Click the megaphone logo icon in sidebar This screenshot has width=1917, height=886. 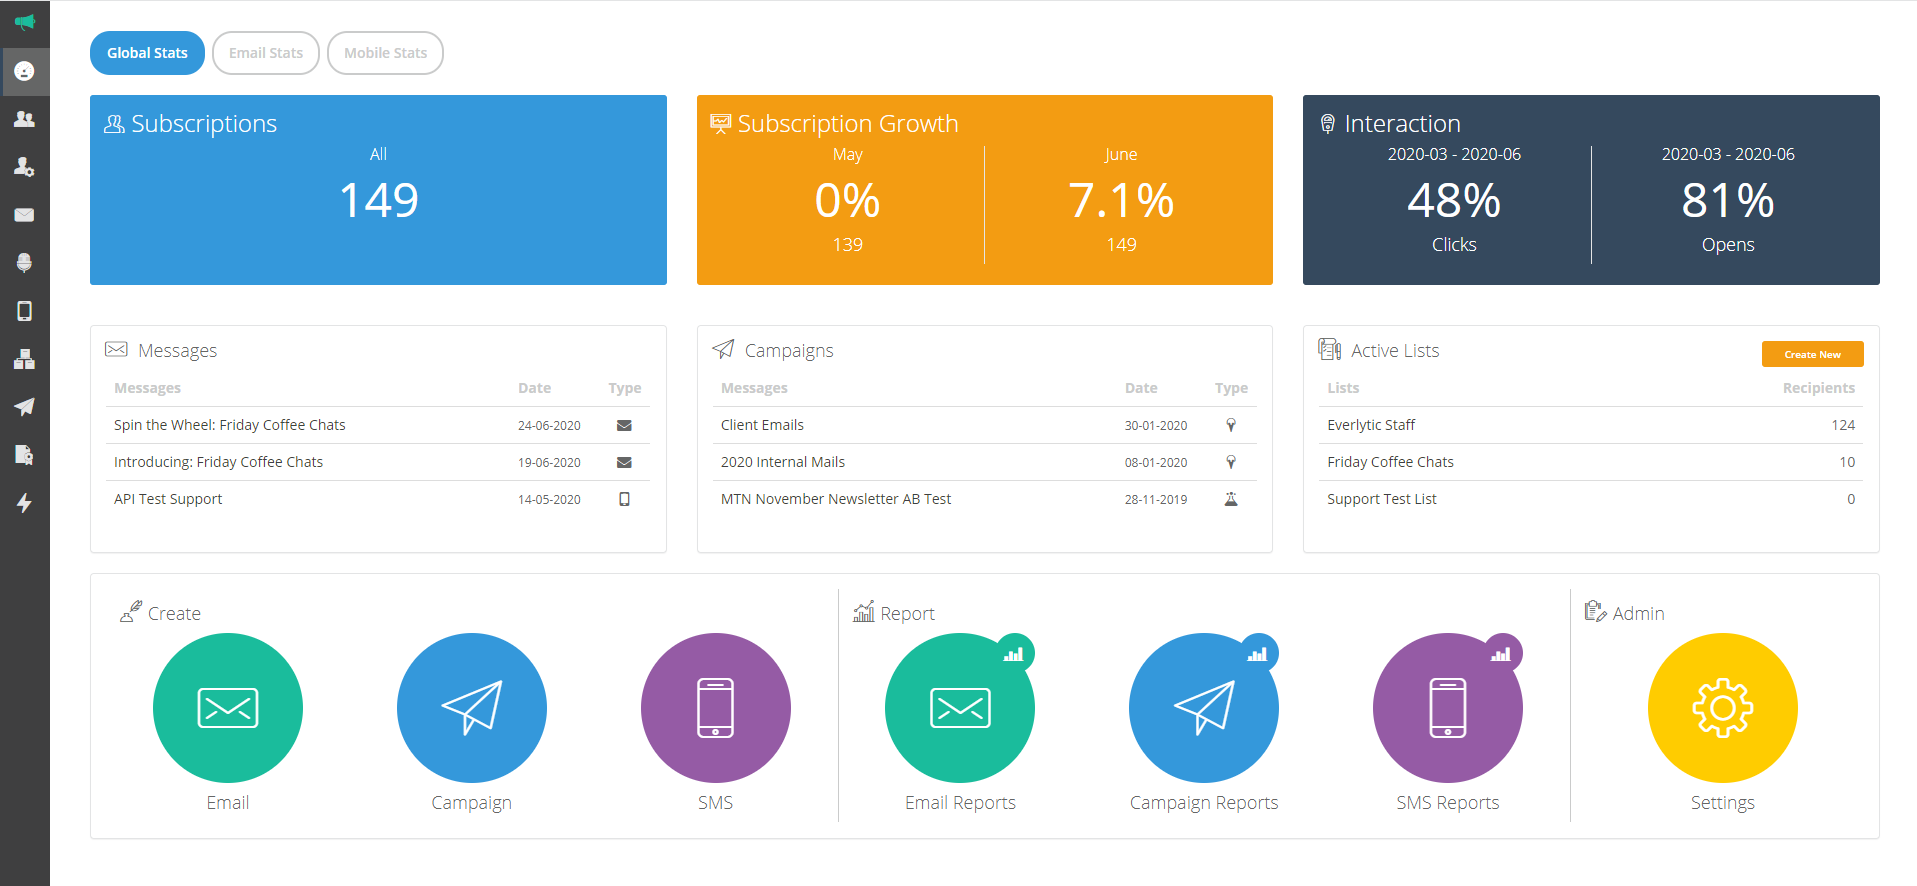[25, 22]
